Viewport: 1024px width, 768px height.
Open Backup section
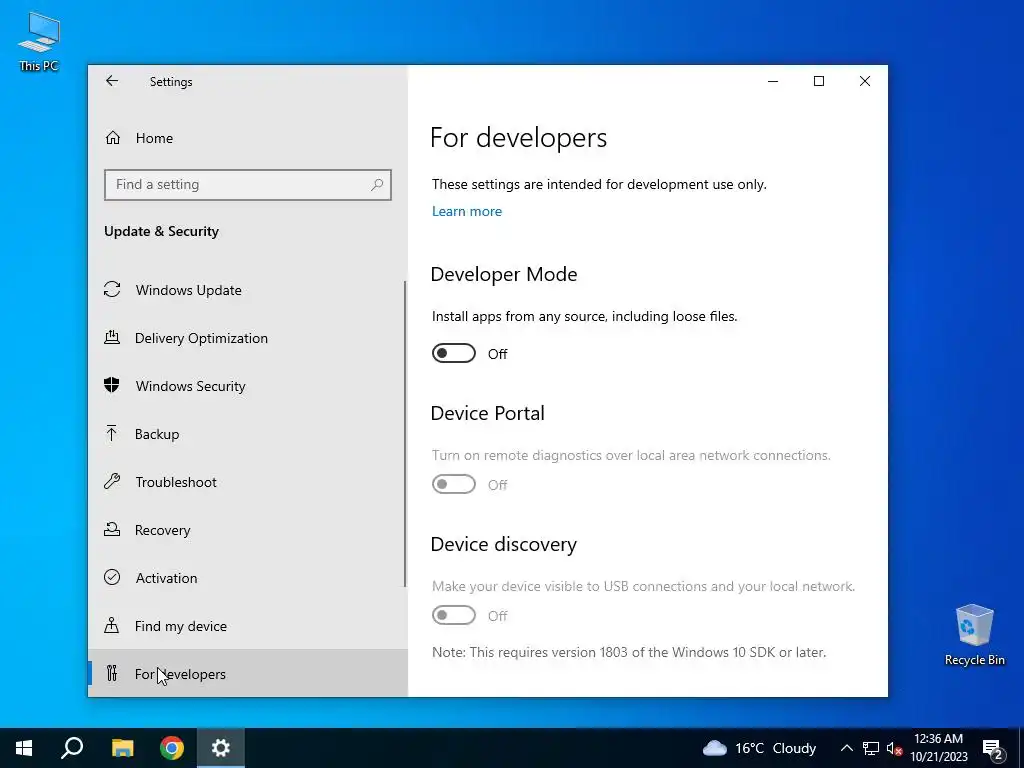[x=248, y=434]
